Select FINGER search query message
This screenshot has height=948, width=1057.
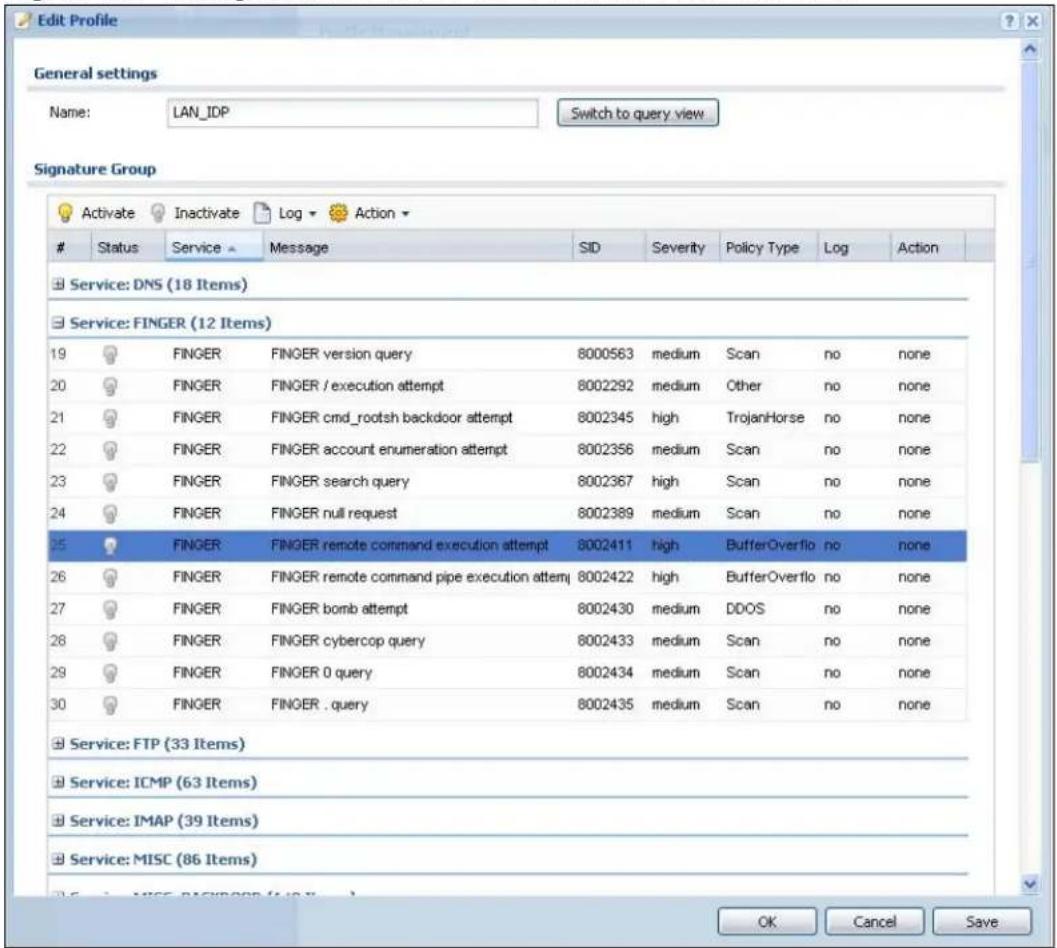(x=340, y=482)
